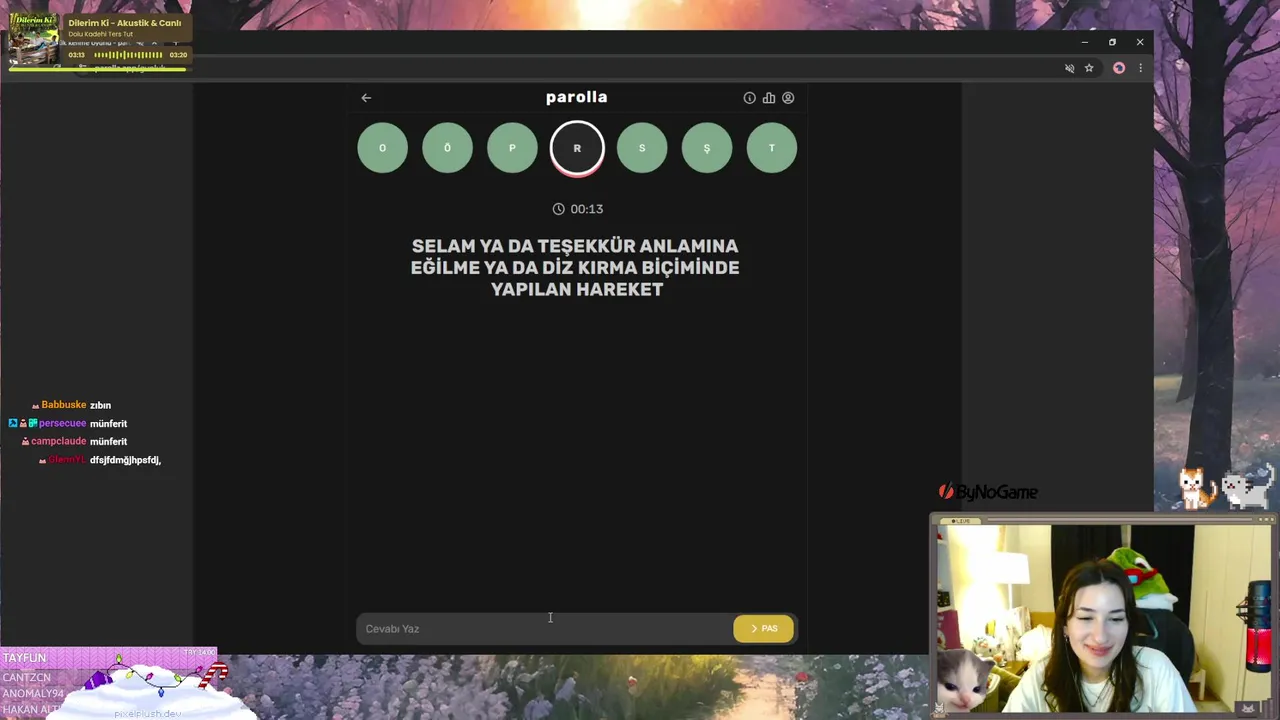Screen dimensions: 1280x720
Task: Click the muted site sound icon
Action: [x=1069, y=68]
